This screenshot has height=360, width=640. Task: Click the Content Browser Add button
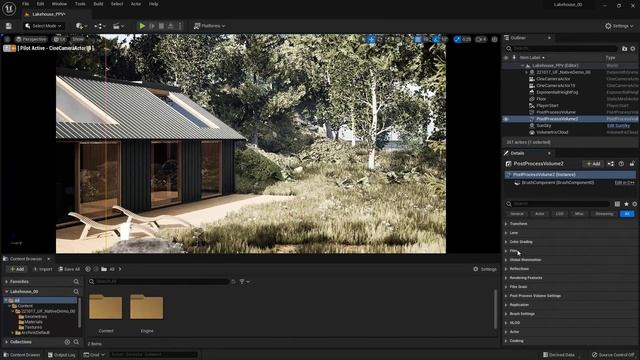16,269
